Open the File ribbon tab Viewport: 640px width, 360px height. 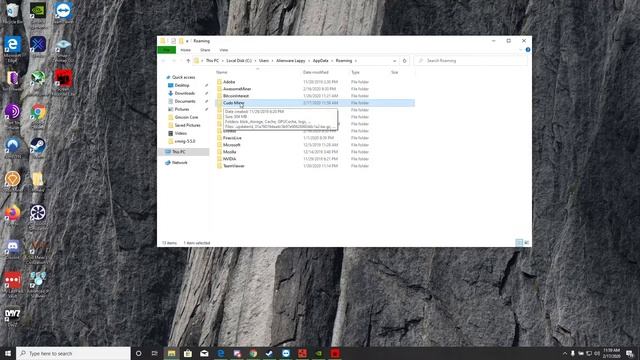pyautogui.click(x=167, y=50)
